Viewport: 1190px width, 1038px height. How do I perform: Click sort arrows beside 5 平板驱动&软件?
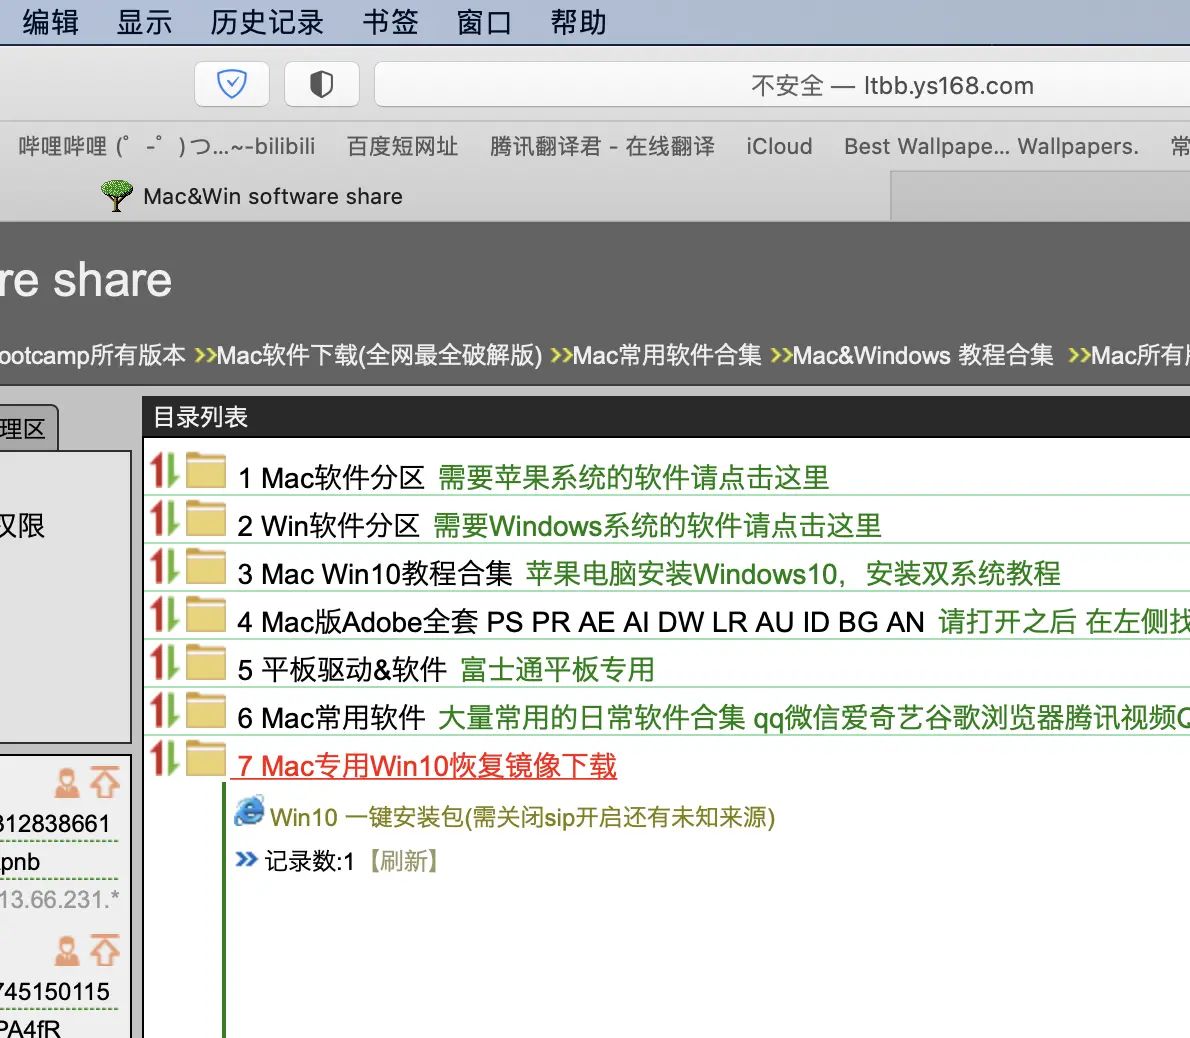click(164, 662)
